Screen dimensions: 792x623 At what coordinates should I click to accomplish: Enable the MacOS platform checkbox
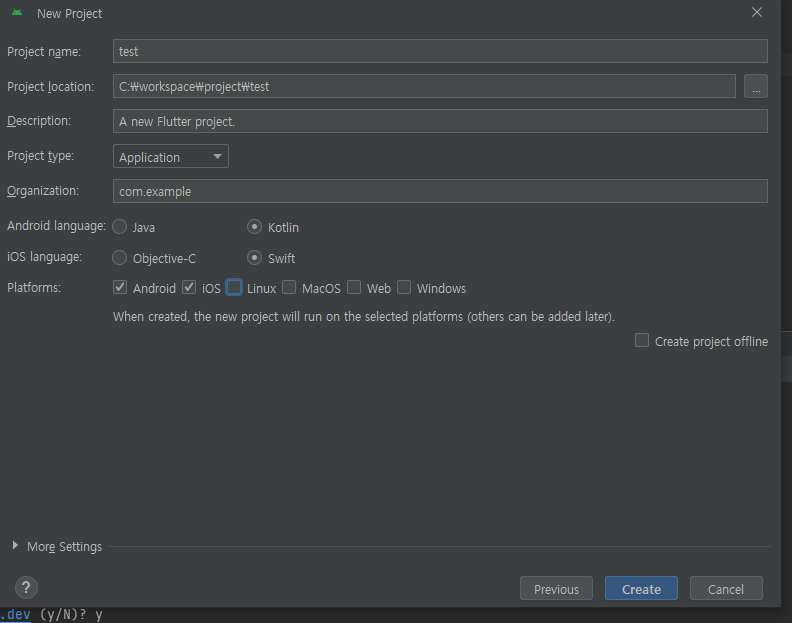coord(289,287)
